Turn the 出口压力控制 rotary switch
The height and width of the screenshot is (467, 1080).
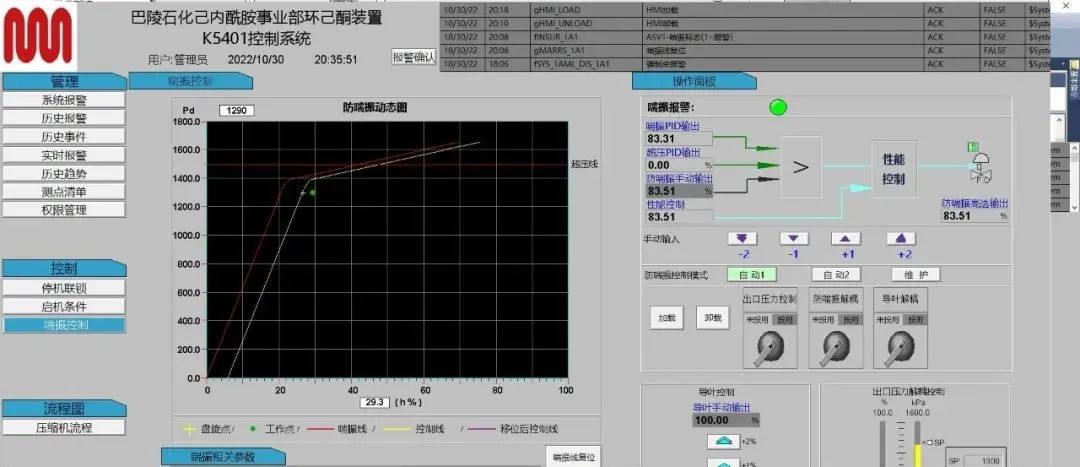point(769,346)
